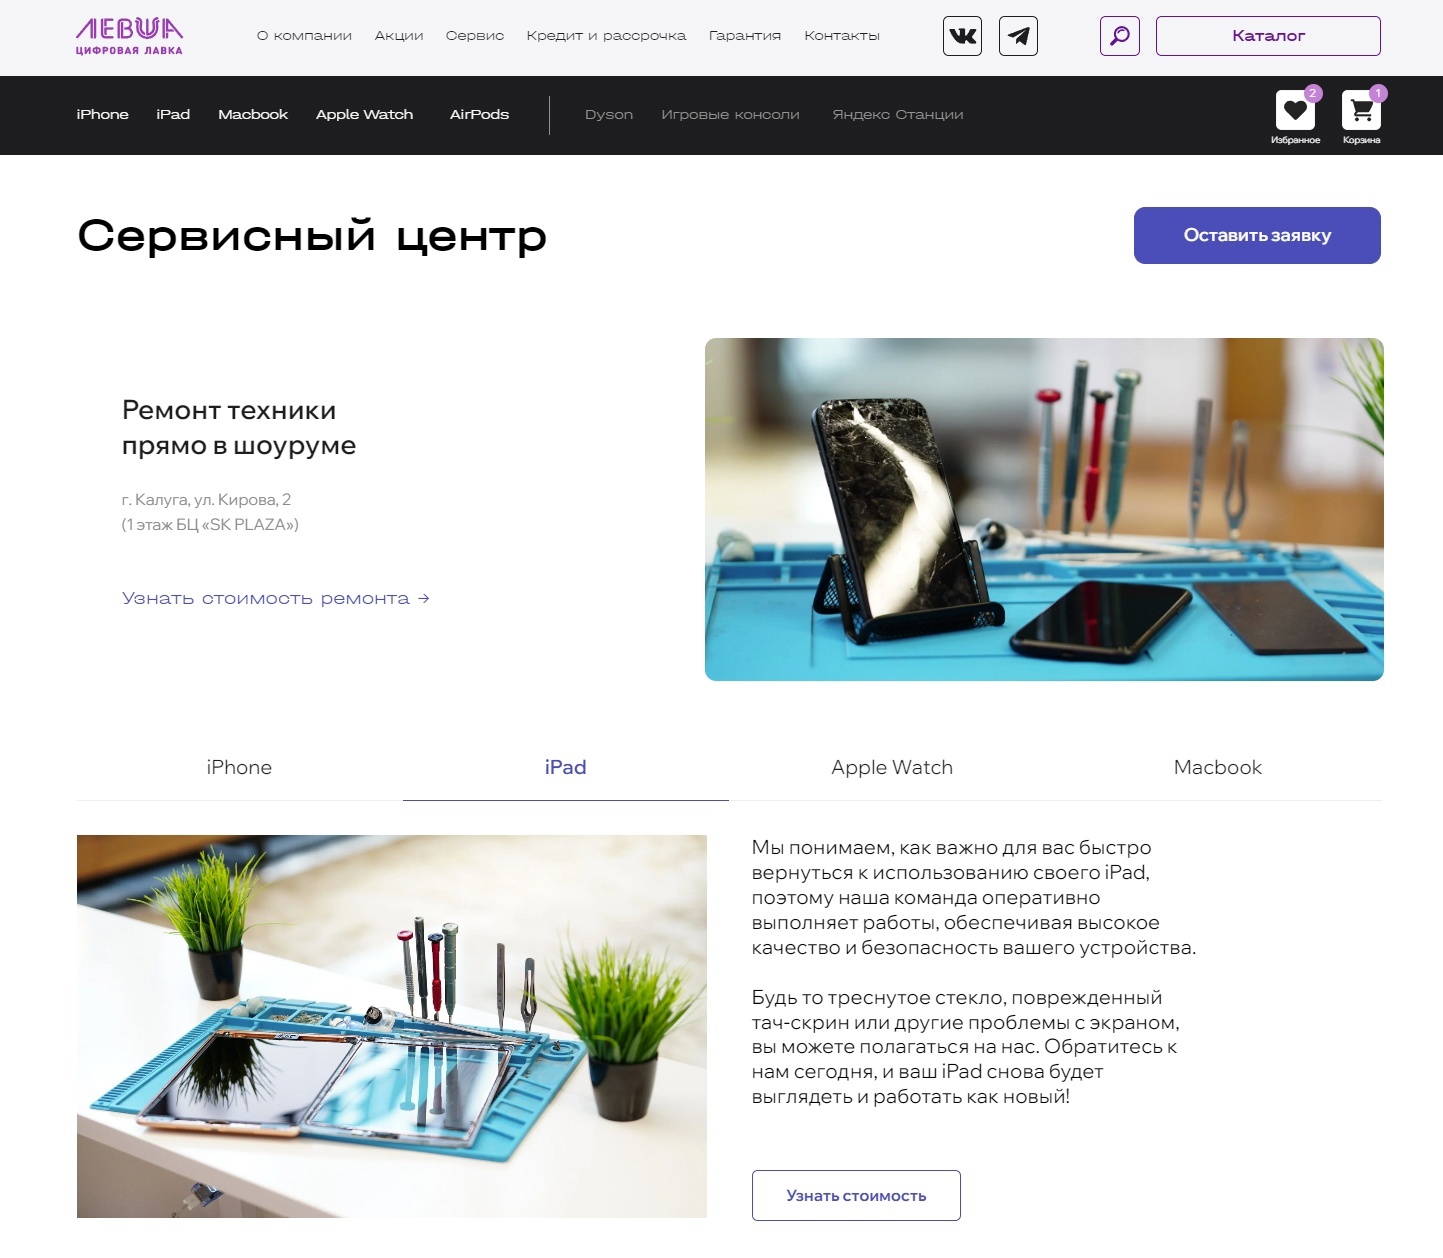The width and height of the screenshot is (1443, 1258).
Task: Go to Кредит и рассрочка page
Action: (x=606, y=36)
